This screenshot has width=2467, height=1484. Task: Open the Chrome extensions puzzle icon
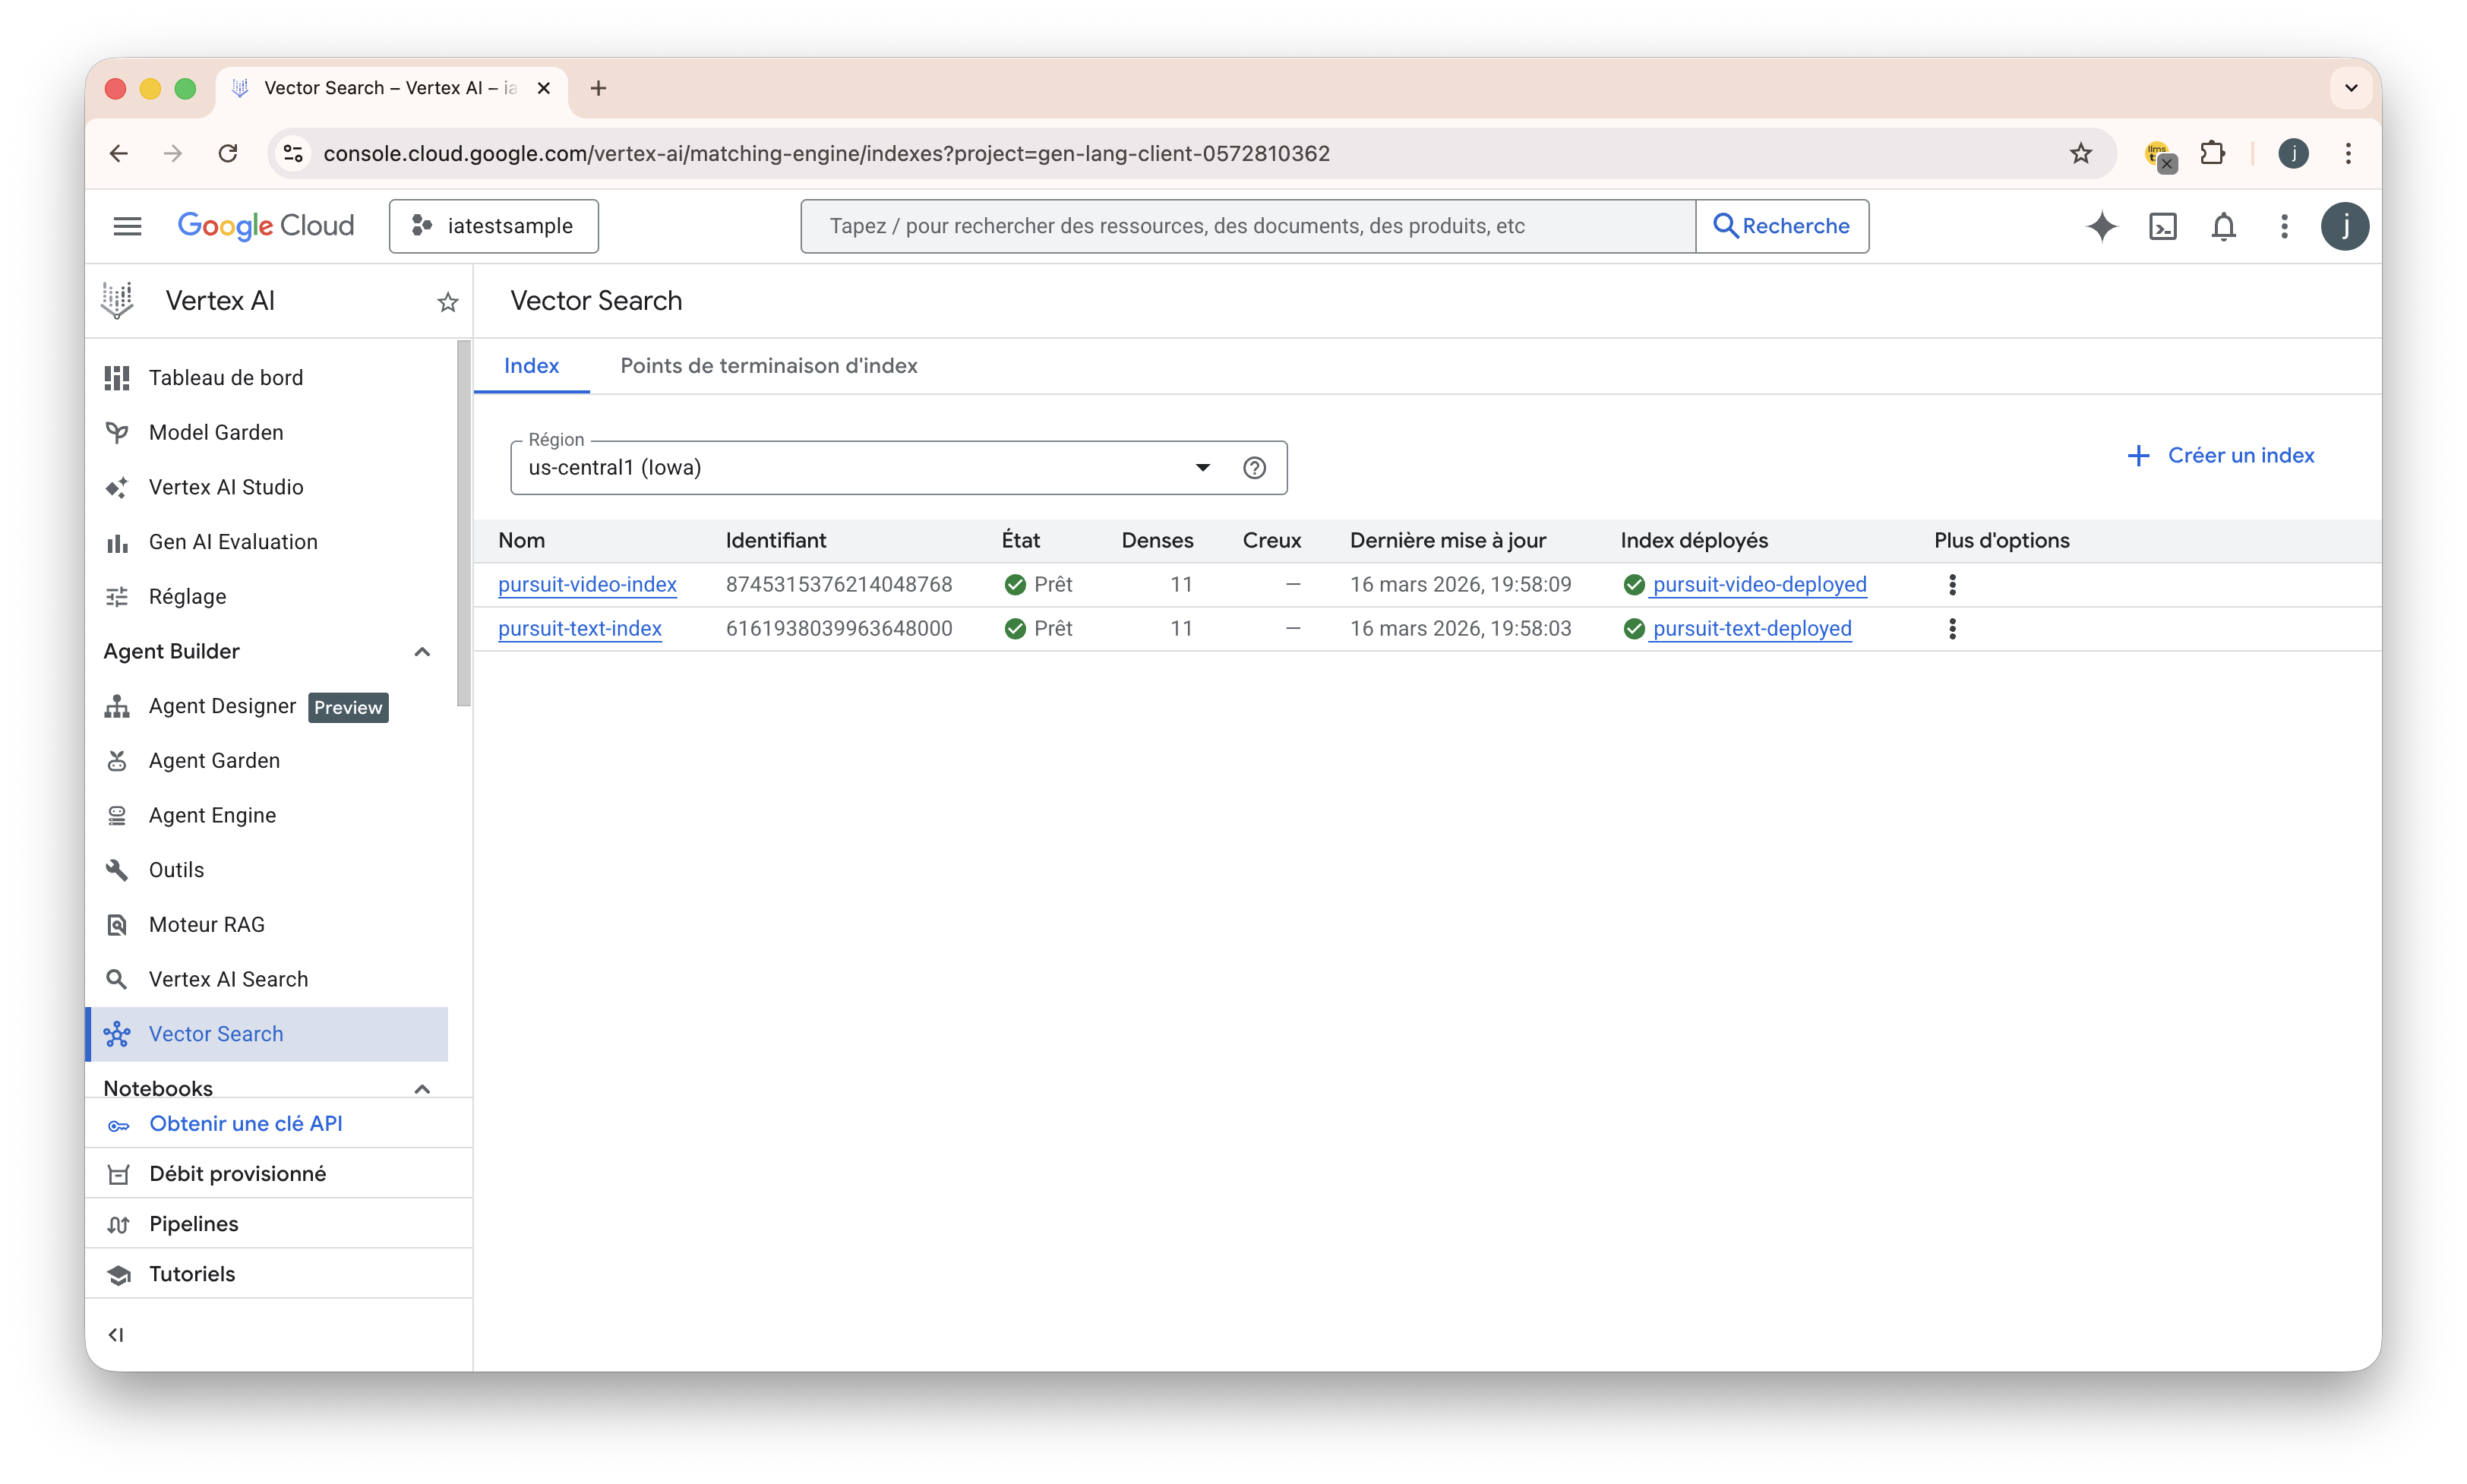pyautogui.click(x=2212, y=153)
